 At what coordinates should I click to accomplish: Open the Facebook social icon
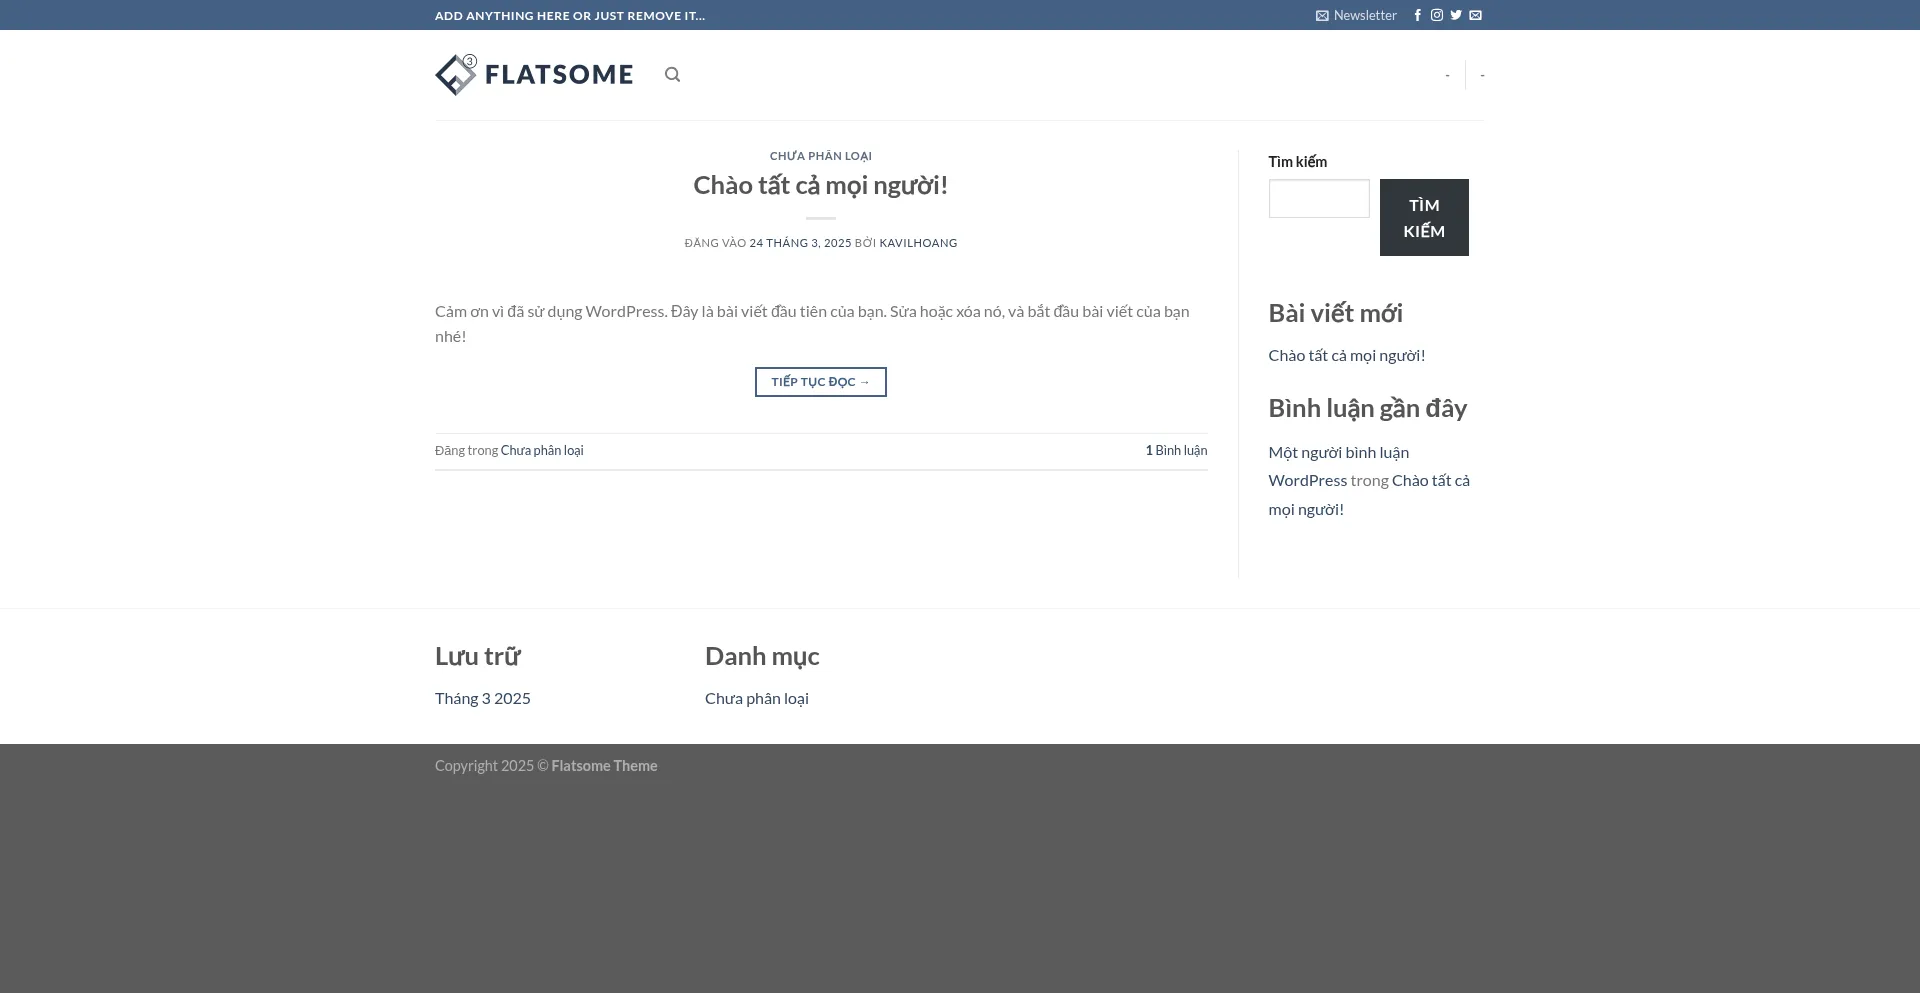point(1417,15)
